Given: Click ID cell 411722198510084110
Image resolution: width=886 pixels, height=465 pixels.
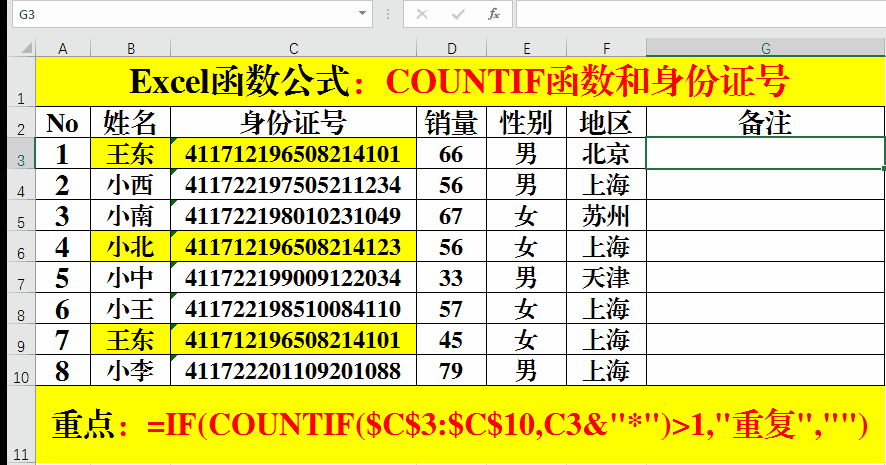Looking at the screenshot, I should point(293,308).
